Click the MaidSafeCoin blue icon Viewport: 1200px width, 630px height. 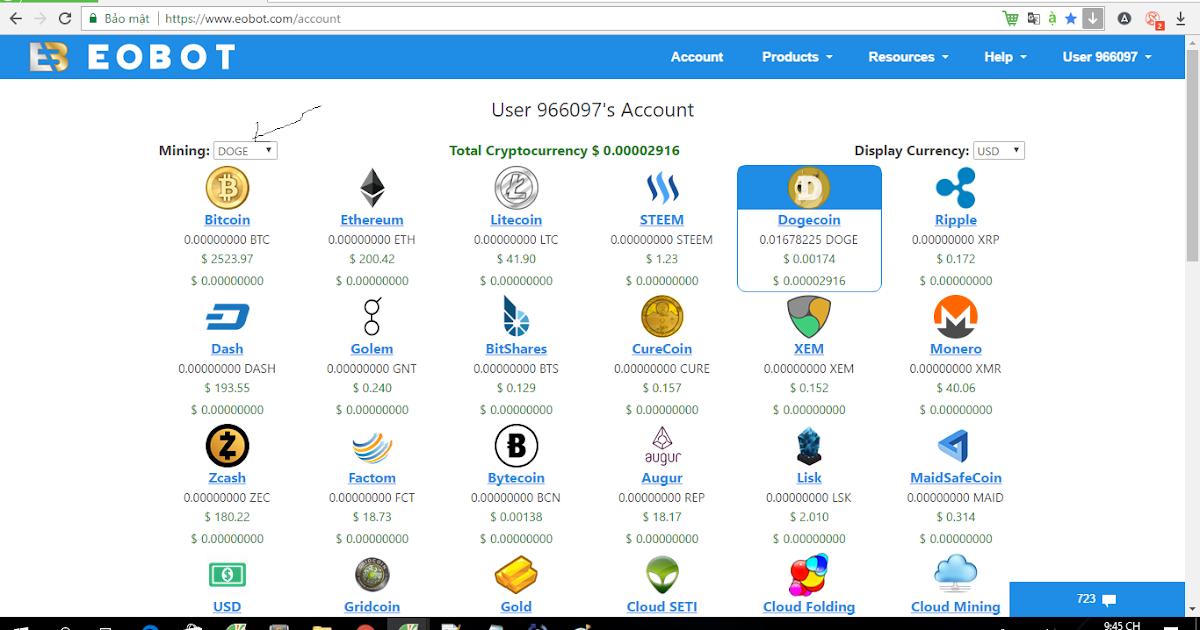tap(955, 446)
